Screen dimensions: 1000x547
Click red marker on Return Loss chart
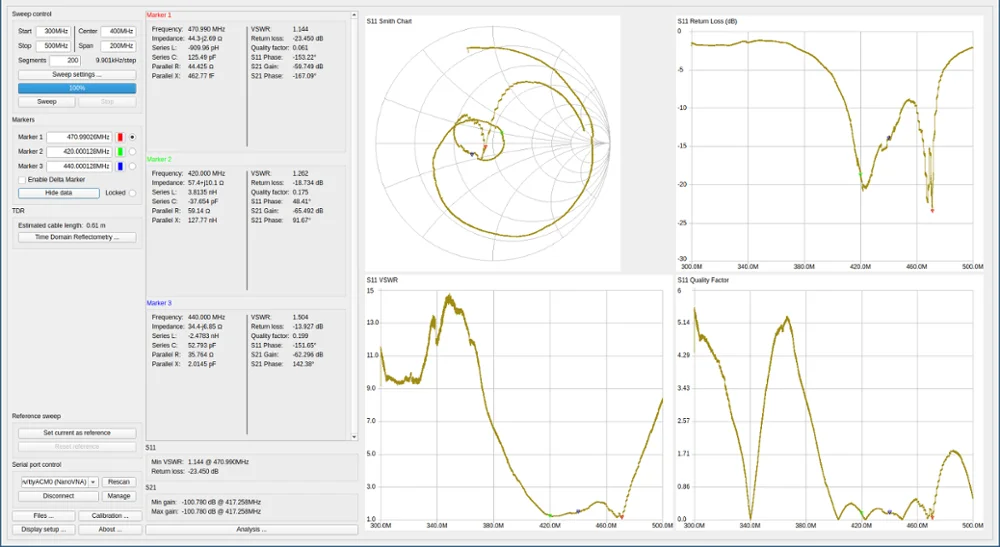pyautogui.click(x=932, y=210)
